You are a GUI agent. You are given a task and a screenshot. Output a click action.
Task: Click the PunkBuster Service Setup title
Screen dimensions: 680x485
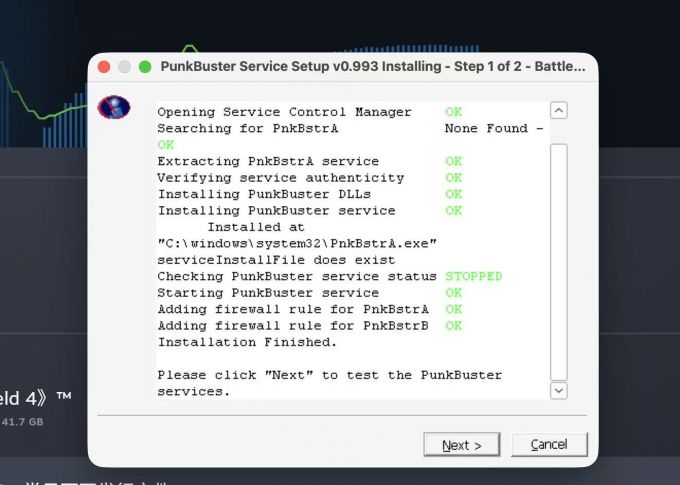[373, 66]
